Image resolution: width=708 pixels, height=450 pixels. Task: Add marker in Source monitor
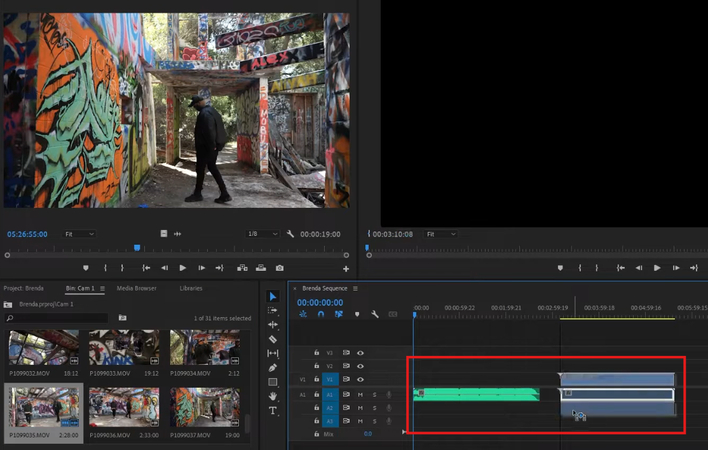[x=86, y=268]
